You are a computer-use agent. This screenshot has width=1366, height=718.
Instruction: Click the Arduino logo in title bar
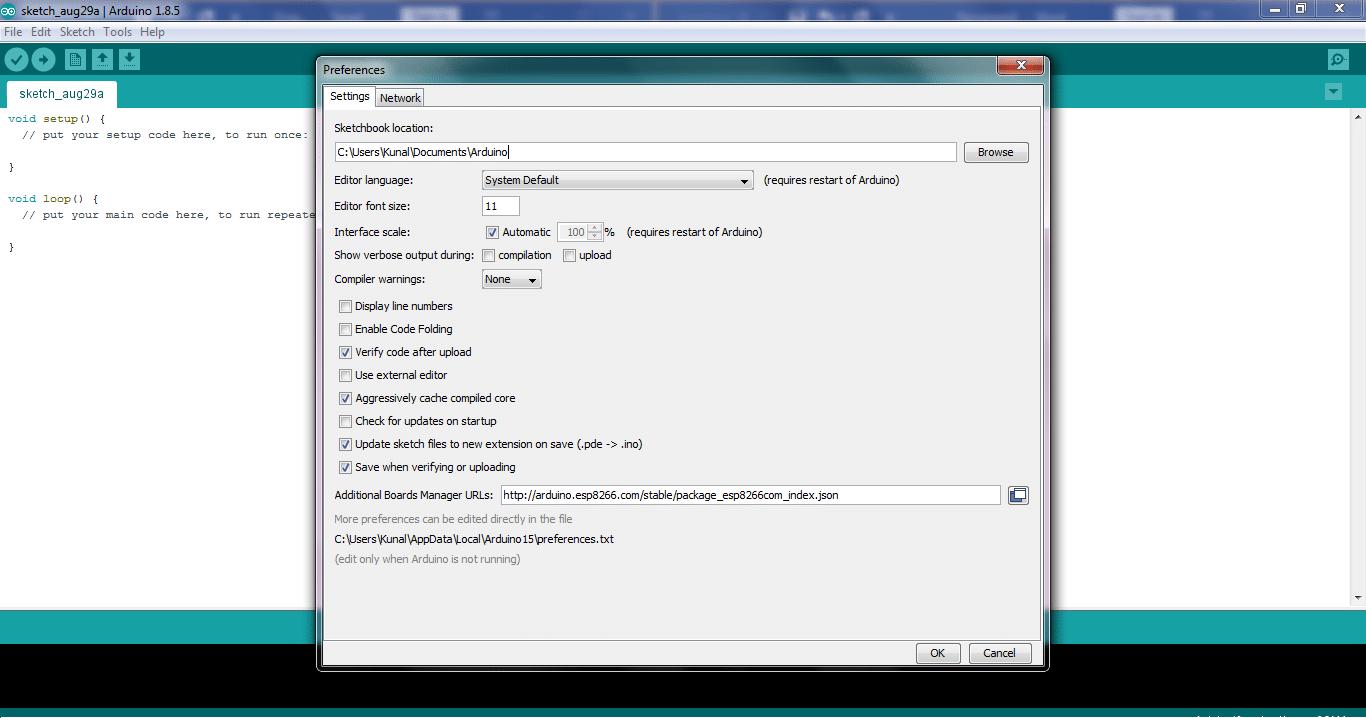pyautogui.click(x=8, y=9)
